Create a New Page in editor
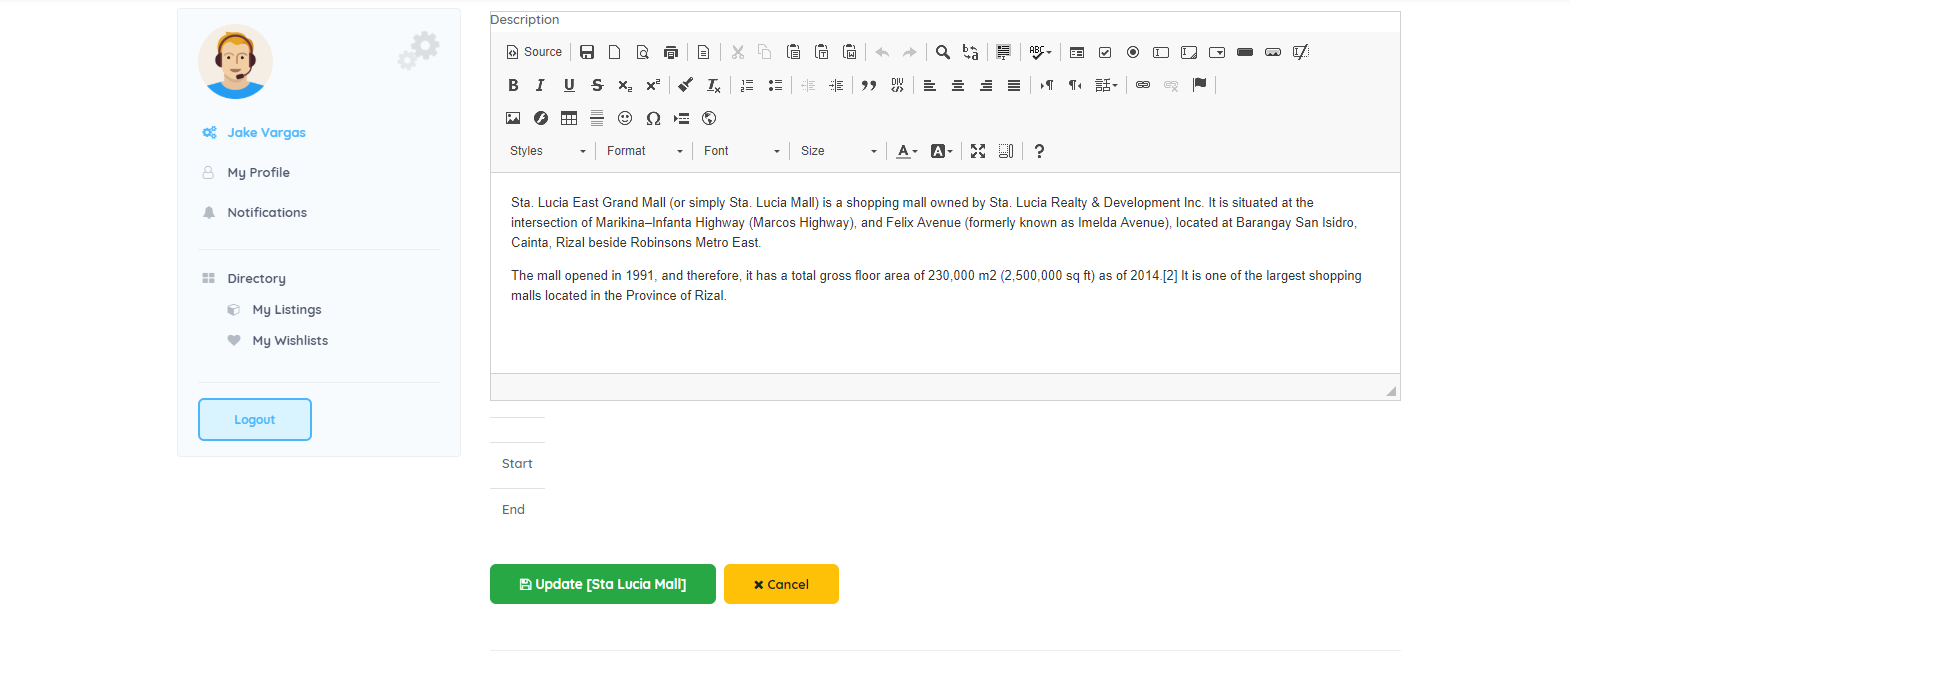Image resolution: width=1950 pixels, height=684 pixels. (x=615, y=52)
